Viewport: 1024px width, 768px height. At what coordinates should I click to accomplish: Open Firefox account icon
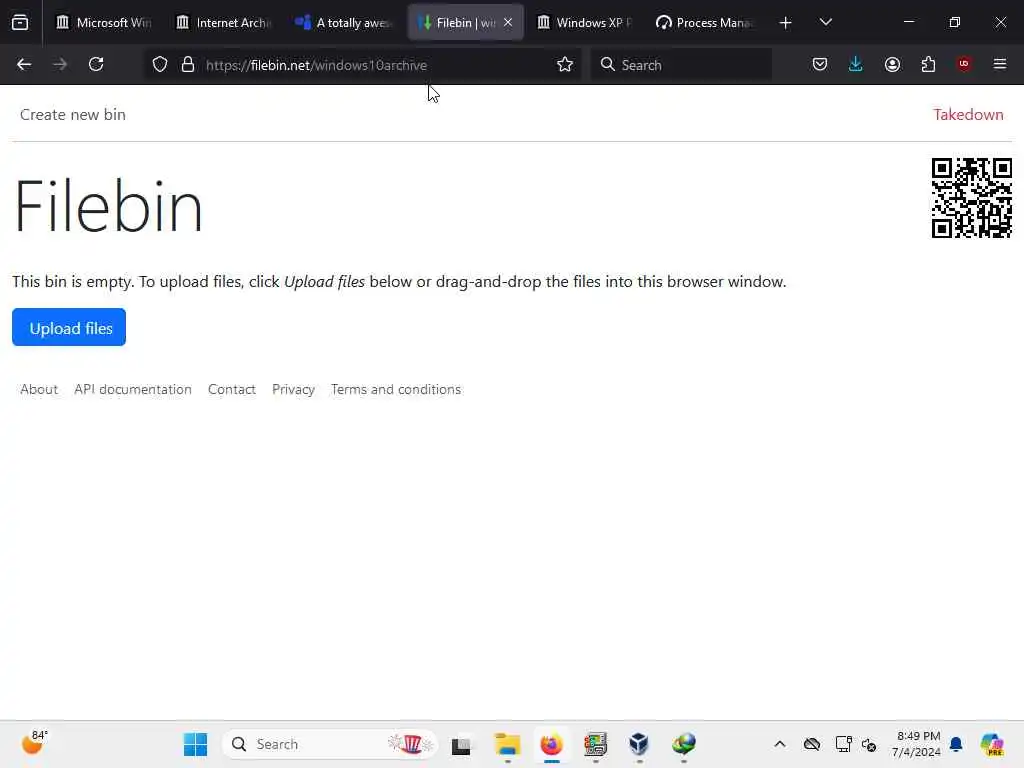pos(892,65)
